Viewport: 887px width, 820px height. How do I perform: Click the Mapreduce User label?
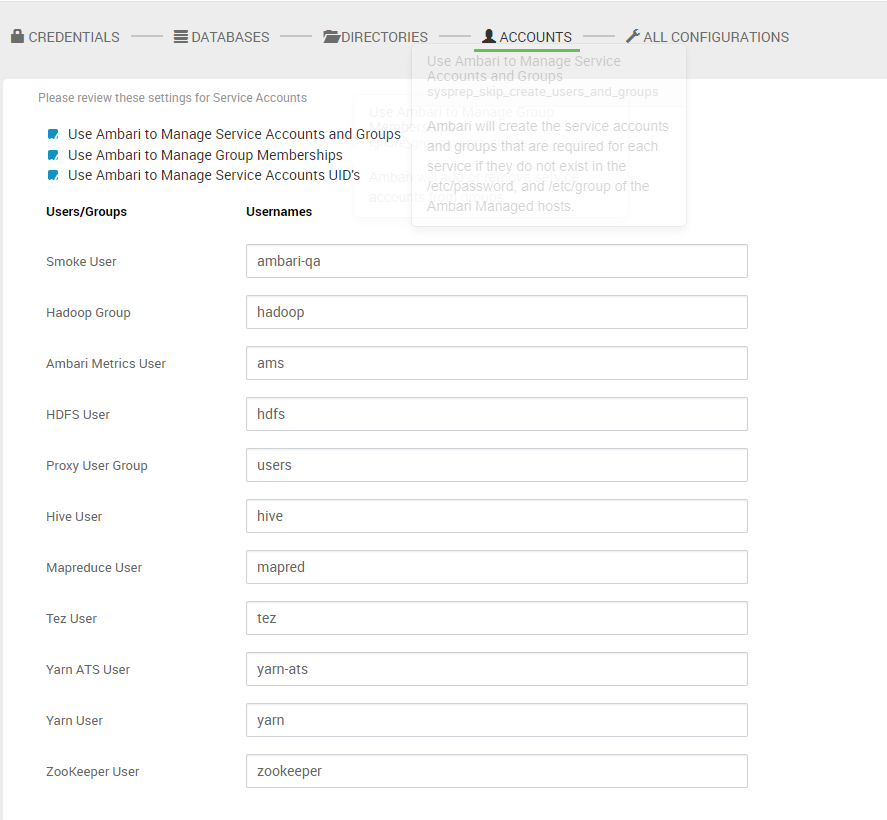coord(94,568)
